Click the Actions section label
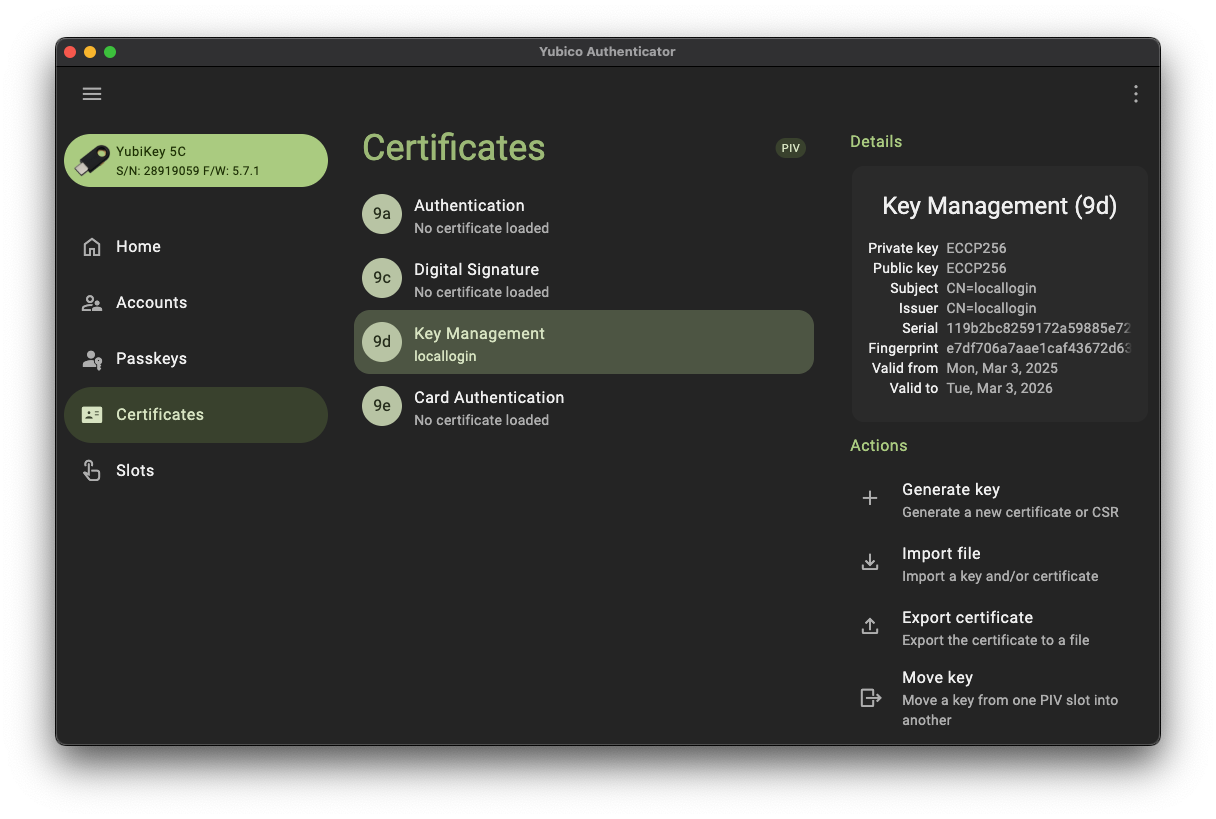The width and height of the screenshot is (1216, 819). click(x=879, y=446)
